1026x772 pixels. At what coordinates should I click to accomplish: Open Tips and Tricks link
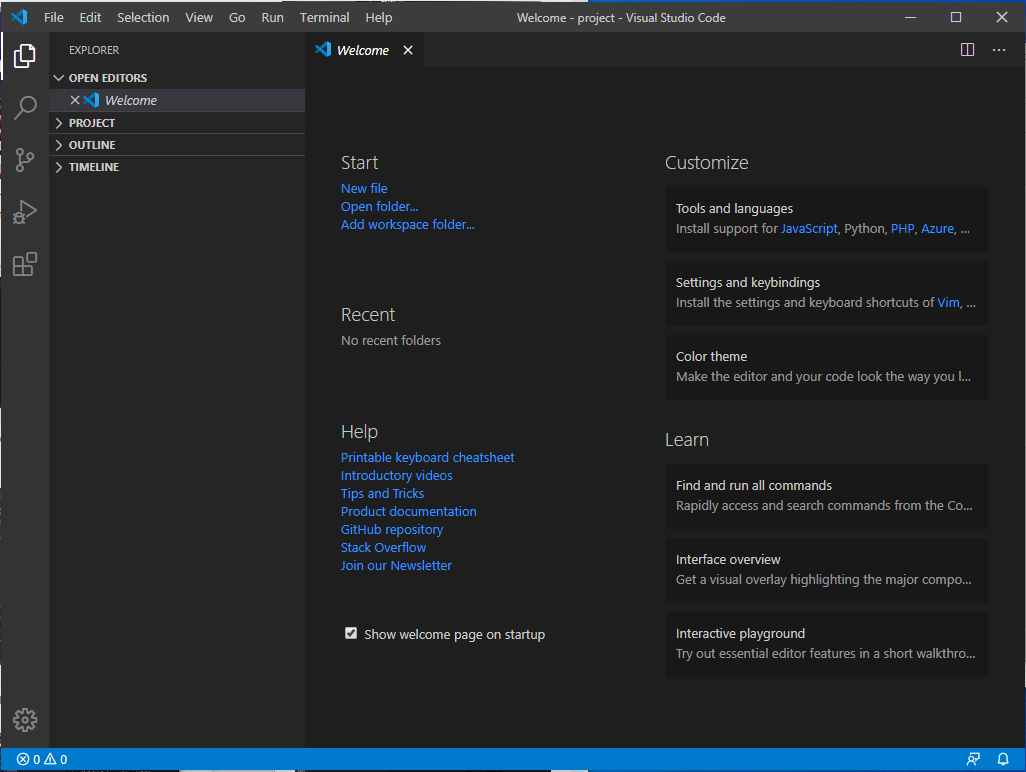382,493
